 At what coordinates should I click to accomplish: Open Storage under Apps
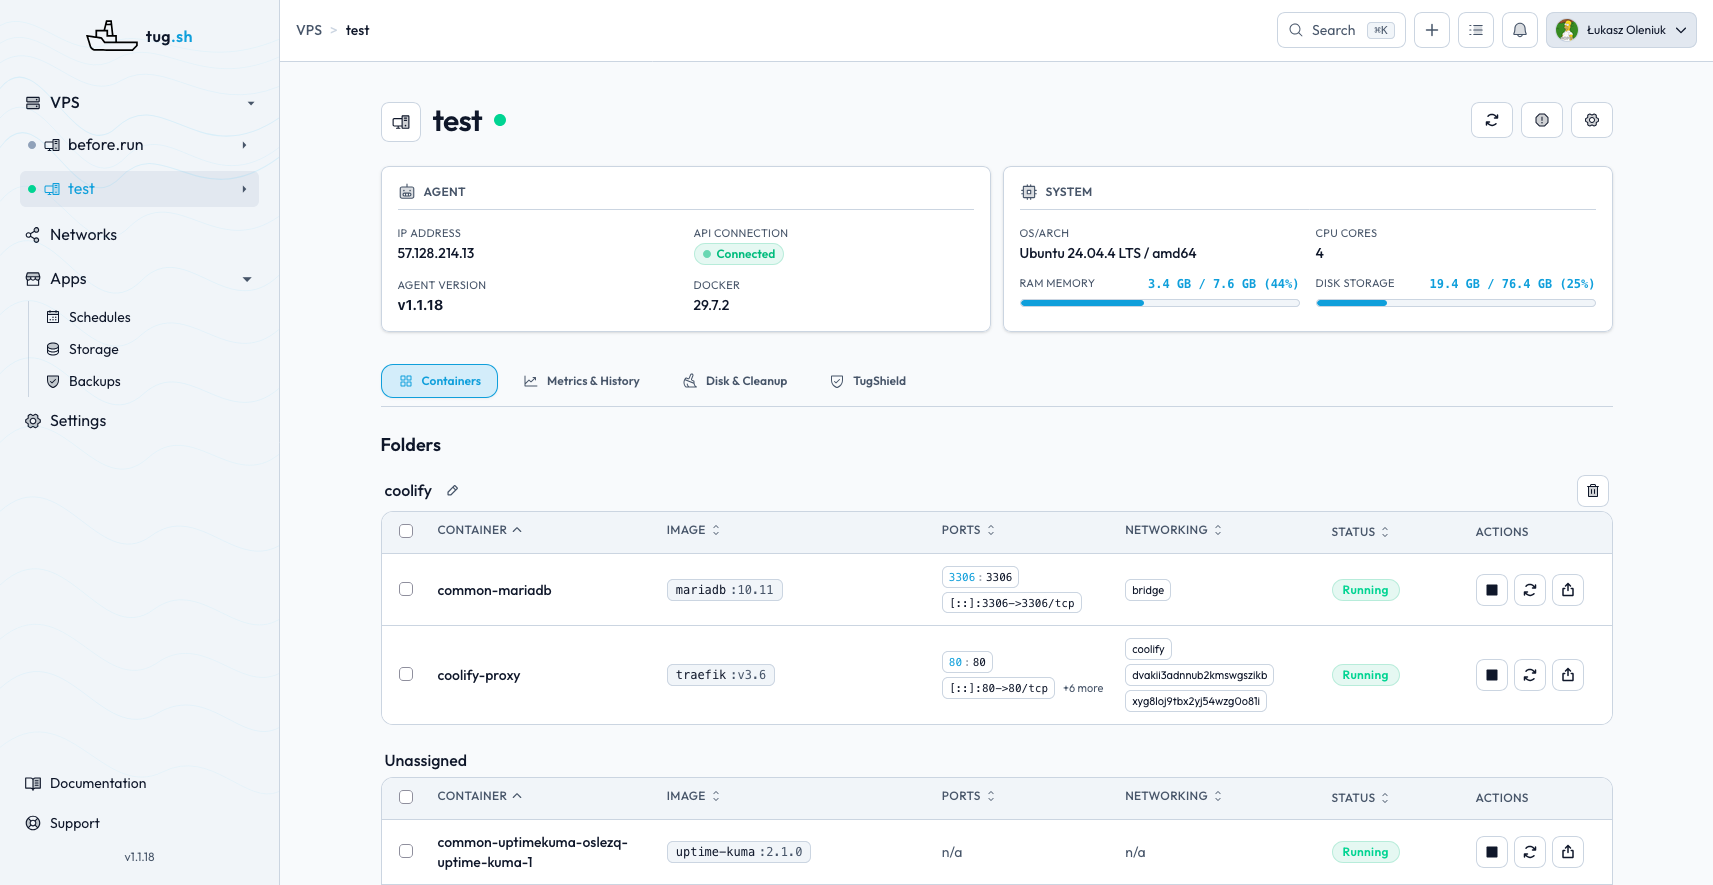pos(93,349)
